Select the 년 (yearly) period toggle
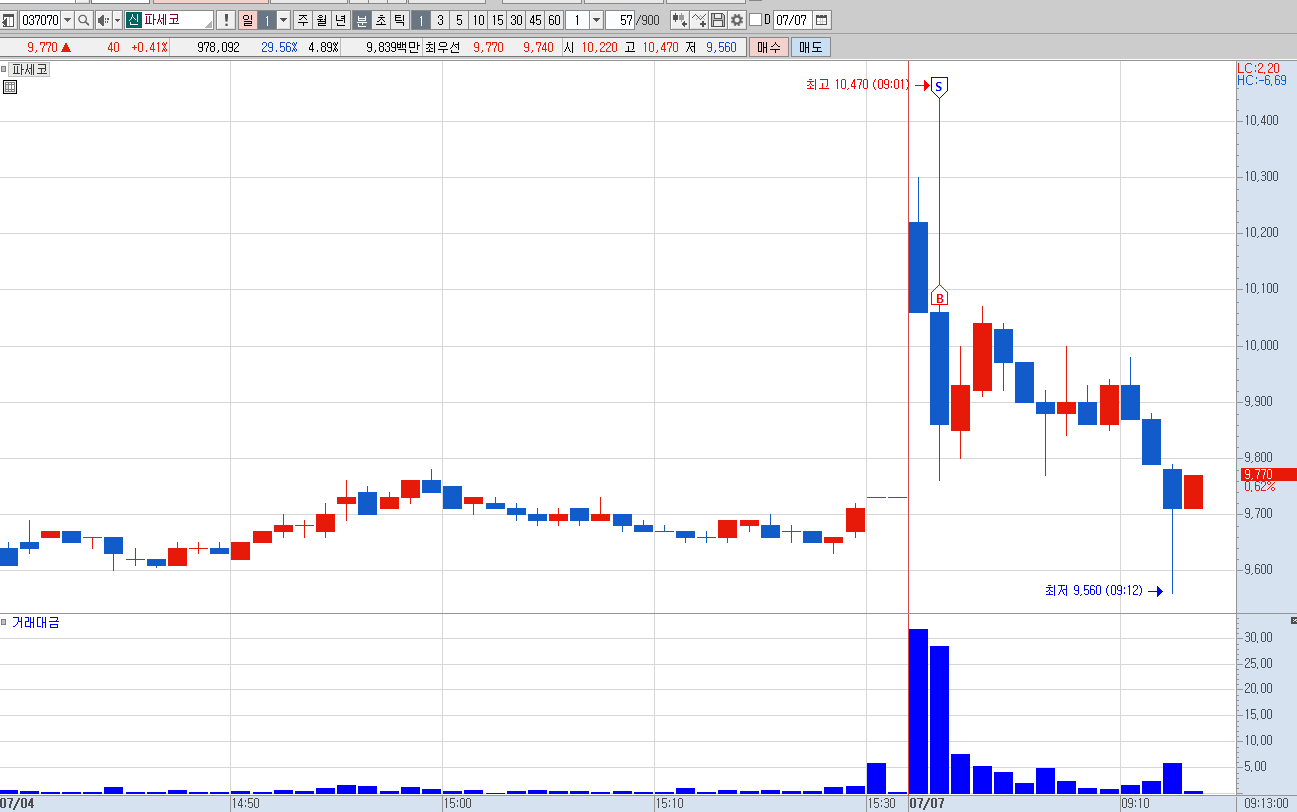 [x=340, y=20]
